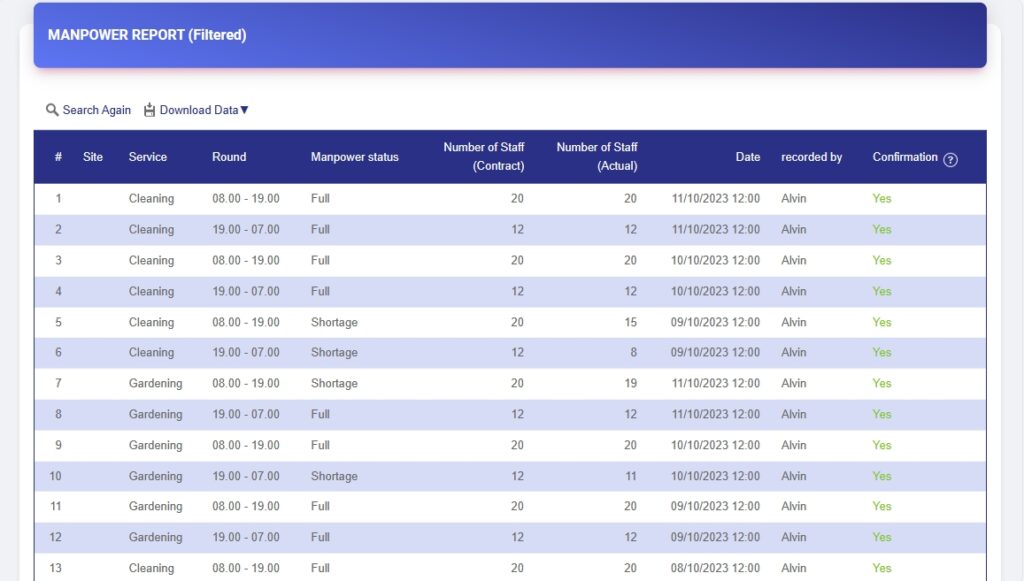Click row number 13
This screenshot has width=1024, height=581.
(56, 568)
